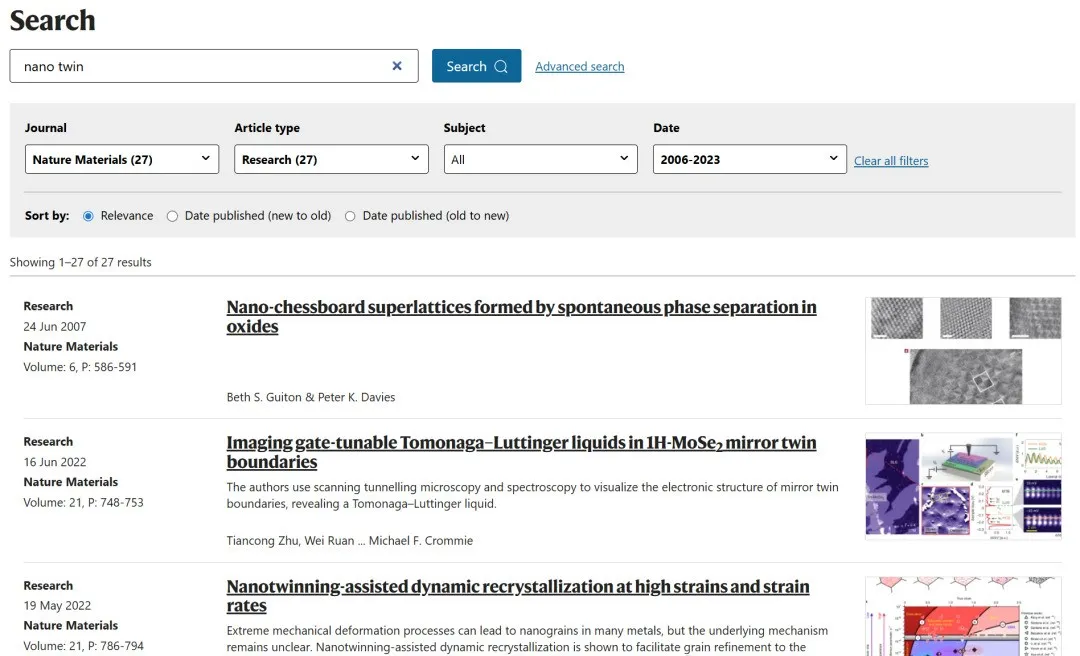Select the Relevance sort option
The width and height of the screenshot is (1080, 656).
[x=89, y=216]
